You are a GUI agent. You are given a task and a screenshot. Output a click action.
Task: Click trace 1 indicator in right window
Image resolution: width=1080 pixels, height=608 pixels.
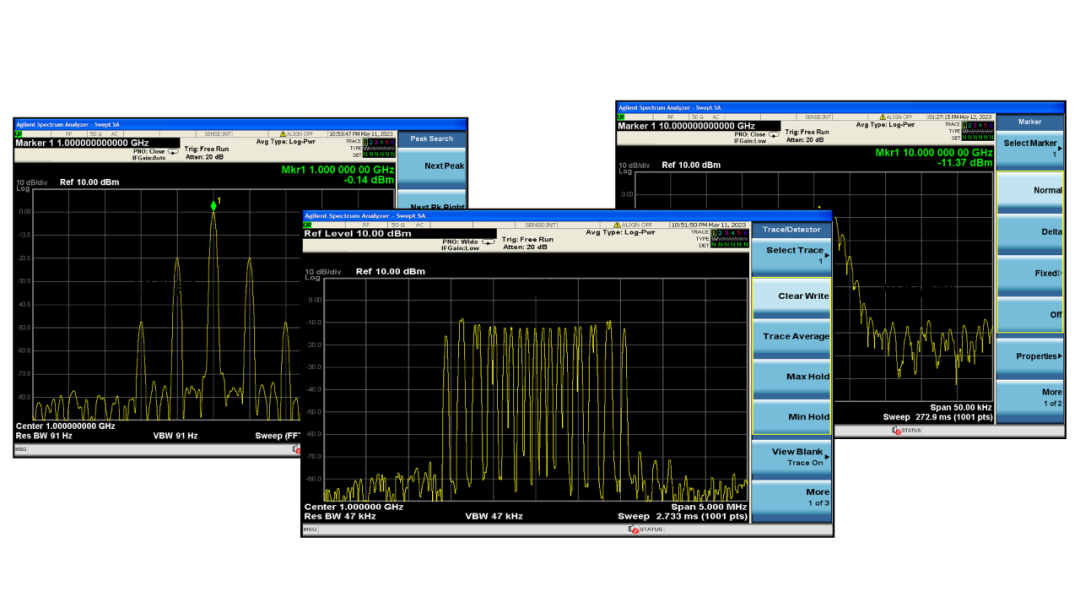965,125
